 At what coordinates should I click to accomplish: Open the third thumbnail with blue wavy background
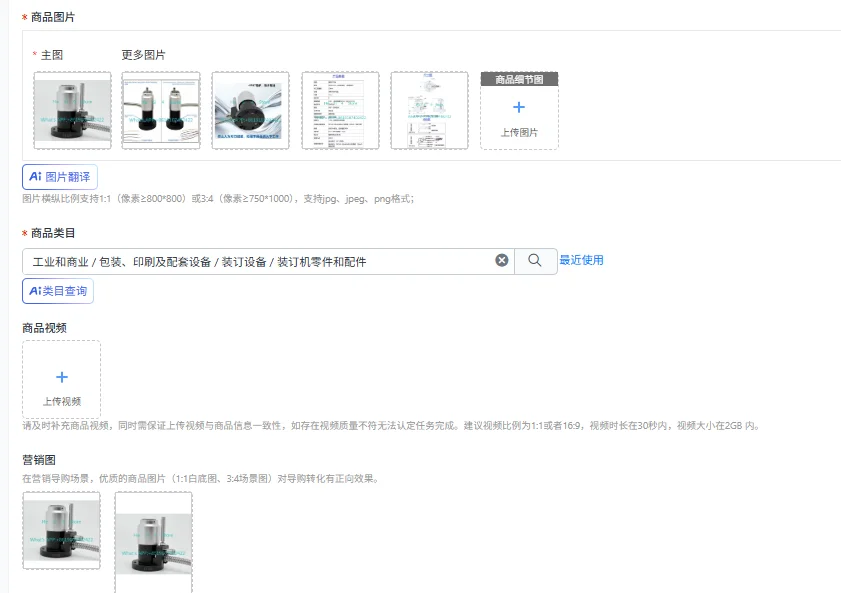[x=250, y=110]
